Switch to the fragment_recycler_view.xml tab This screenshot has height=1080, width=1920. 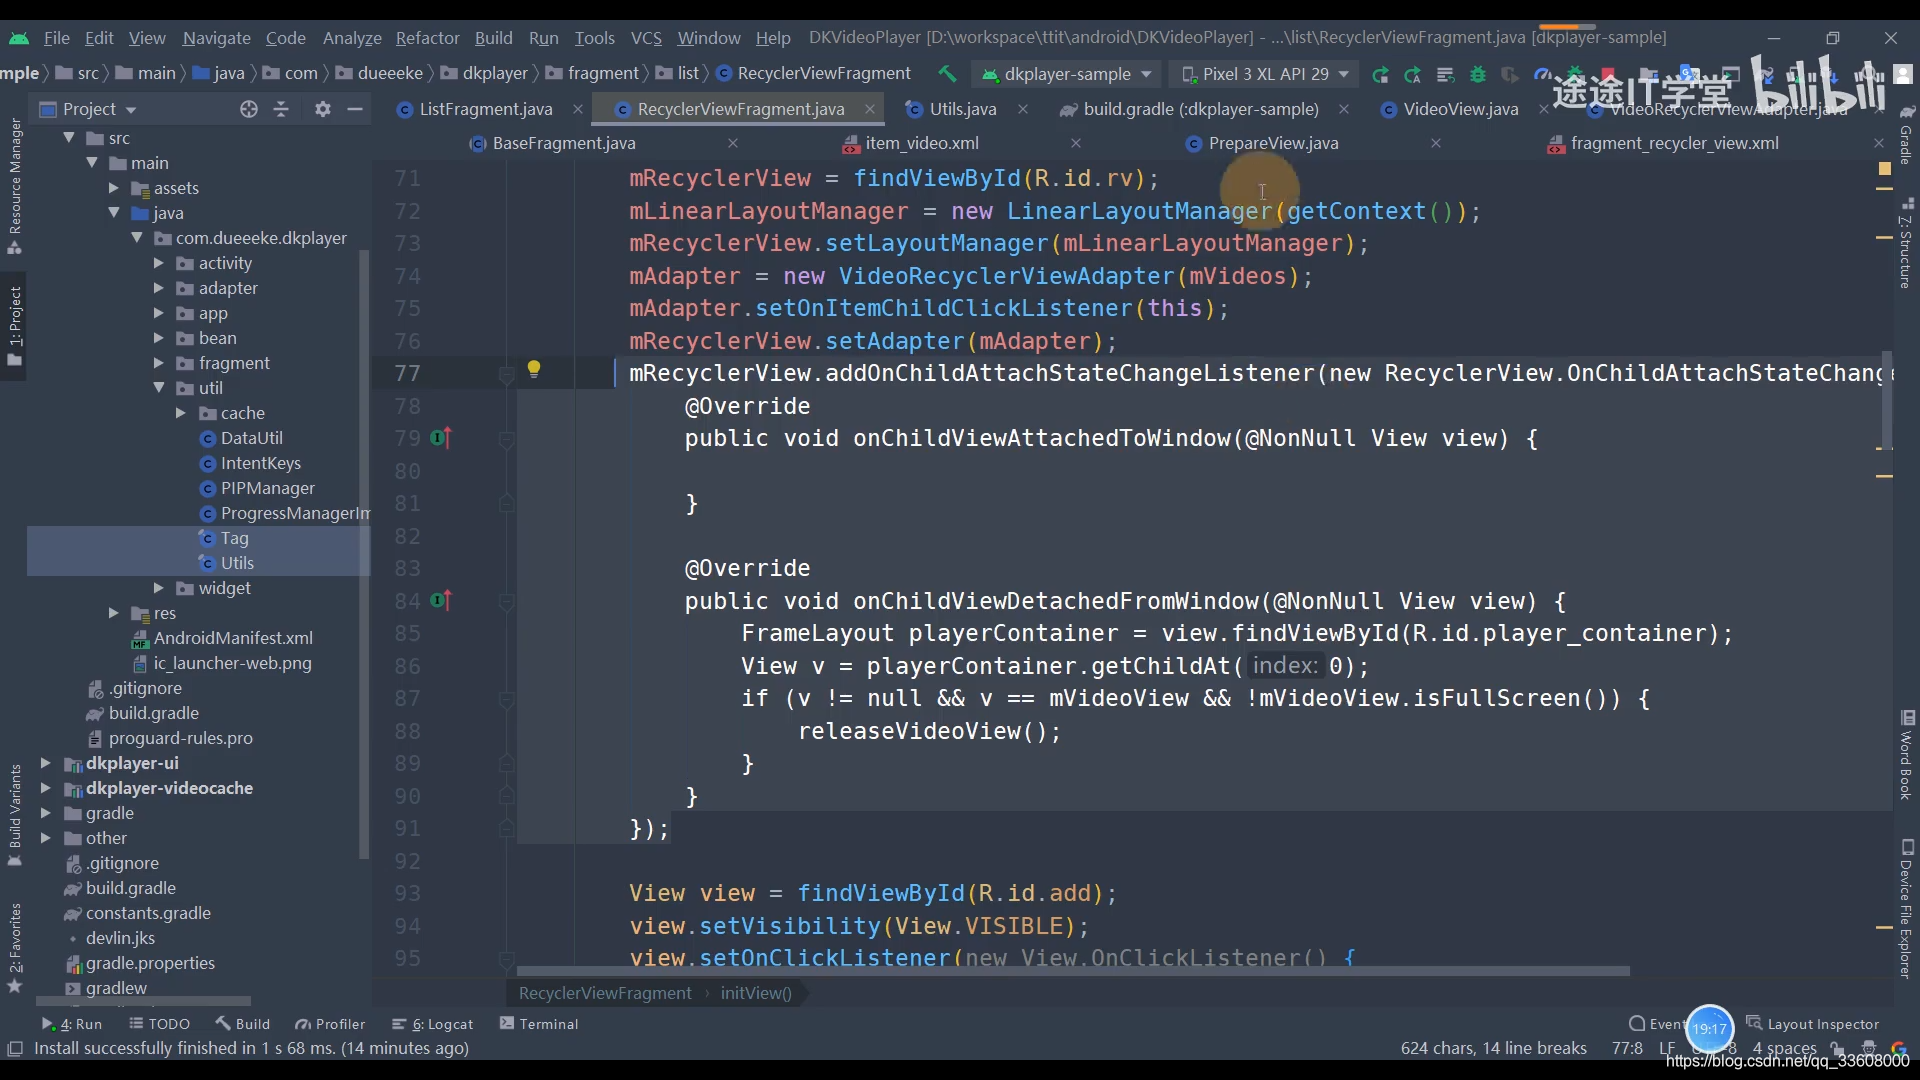[1674, 143]
